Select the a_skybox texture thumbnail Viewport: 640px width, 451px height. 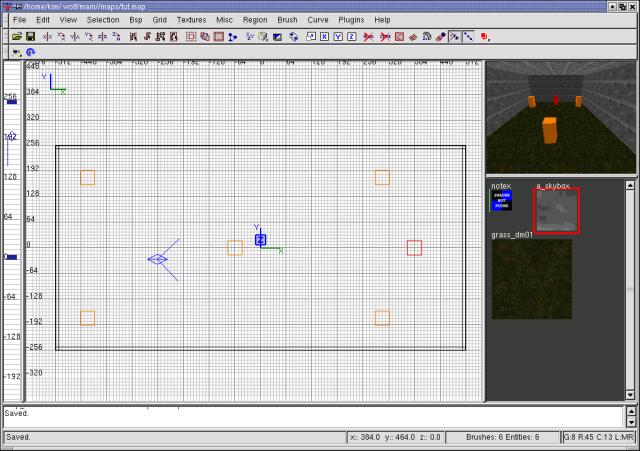(x=557, y=211)
